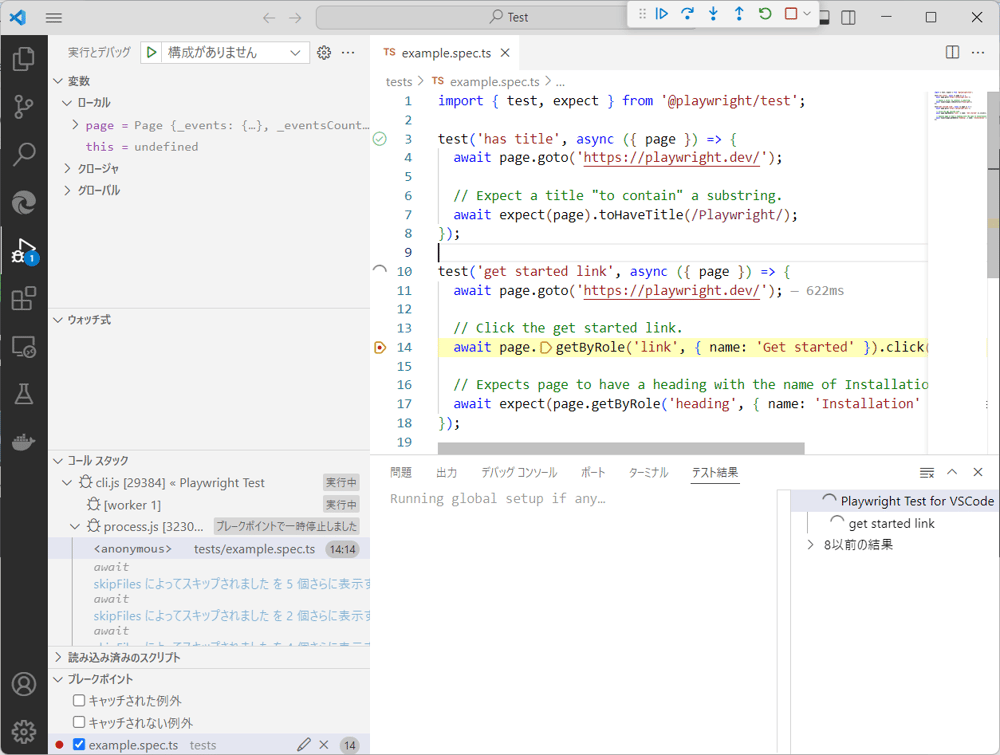
Task: Go forward with navigation arrow
Action: (295, 17)
